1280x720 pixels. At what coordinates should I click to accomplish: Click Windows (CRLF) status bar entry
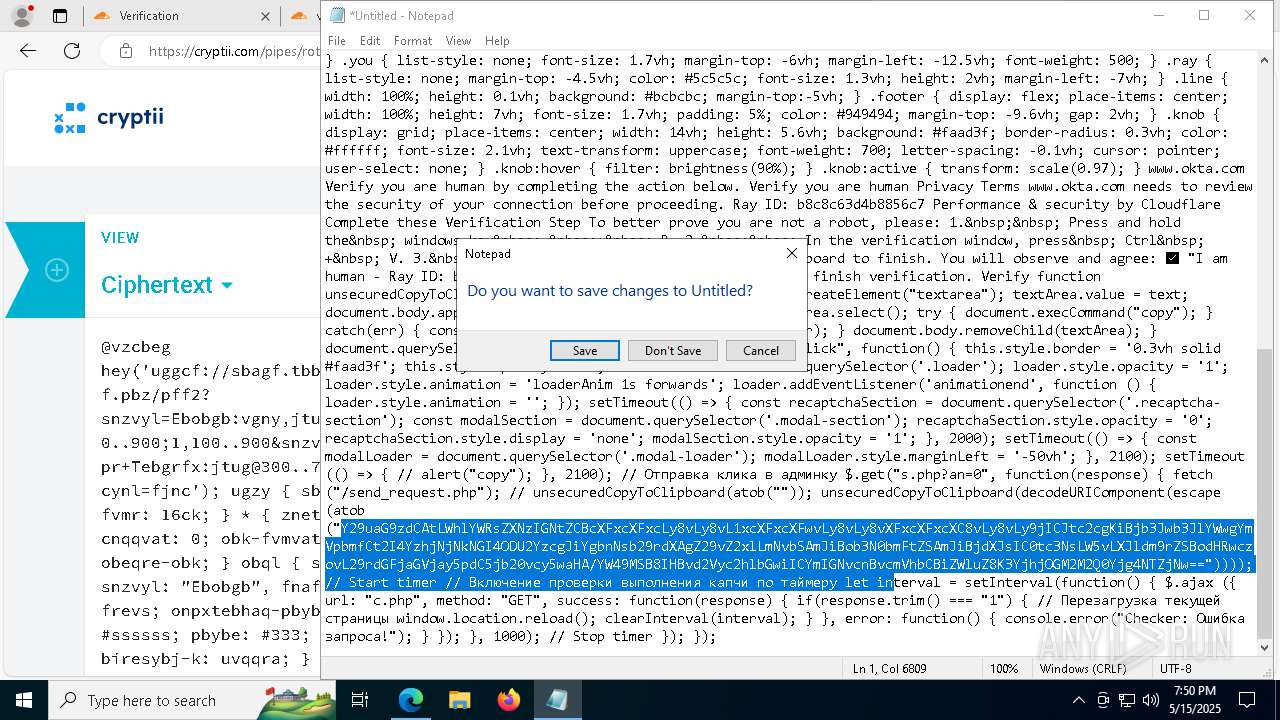pyautogui.click(x=1083, y=668)
